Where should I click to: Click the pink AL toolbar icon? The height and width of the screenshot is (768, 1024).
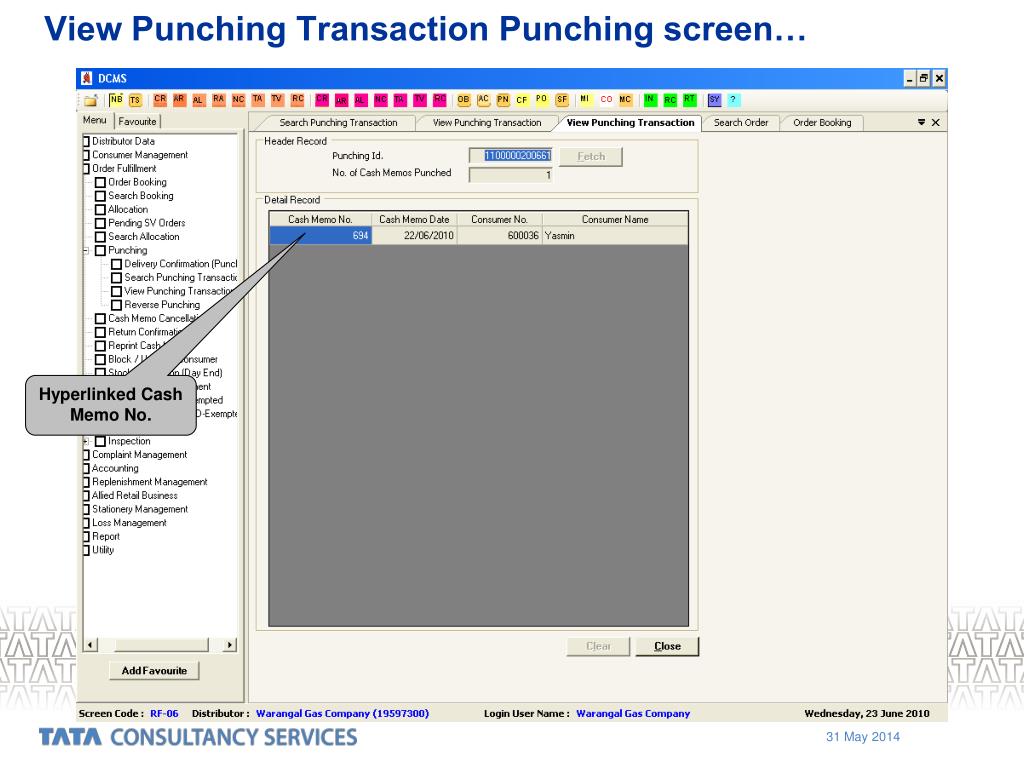click(x=360, y=100)
